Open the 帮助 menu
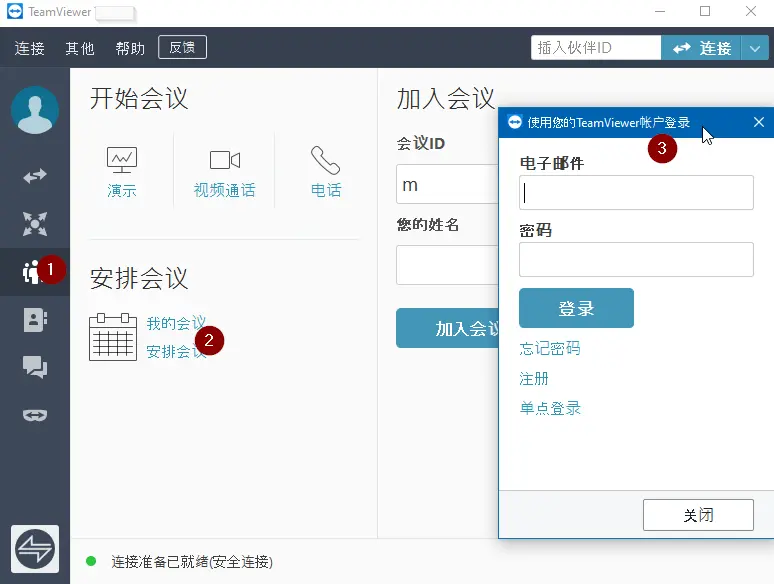 (x=130, y=48)
